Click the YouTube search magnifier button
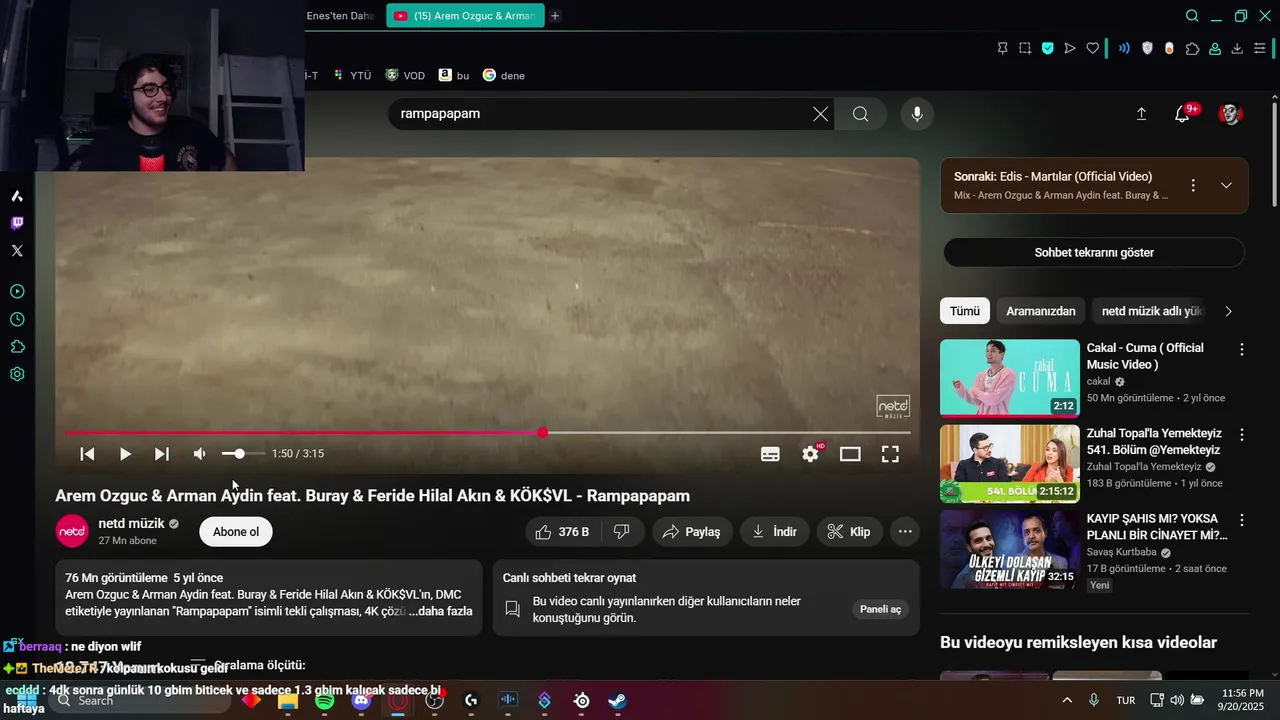Screen dimensions: 1280x720 861,114
